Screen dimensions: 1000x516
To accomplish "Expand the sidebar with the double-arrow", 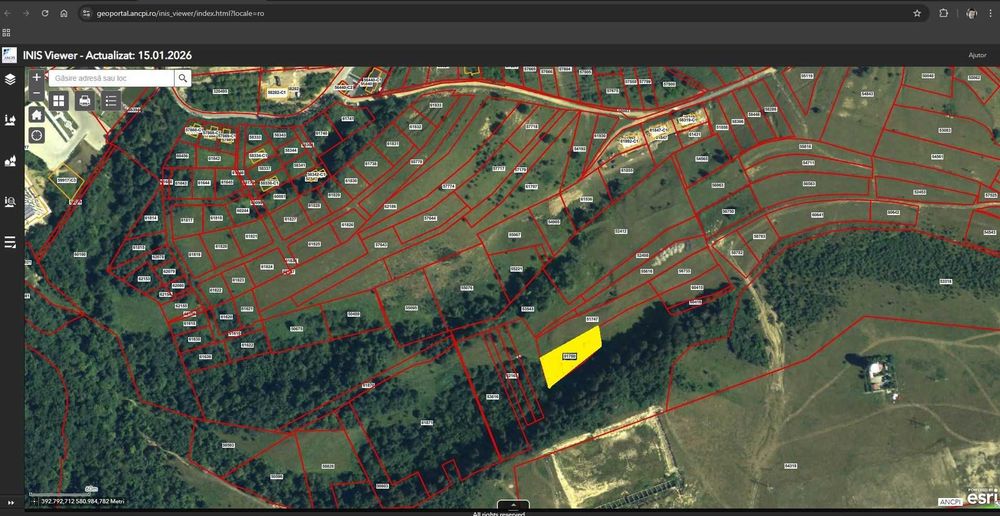I will (x=11, y=503).
